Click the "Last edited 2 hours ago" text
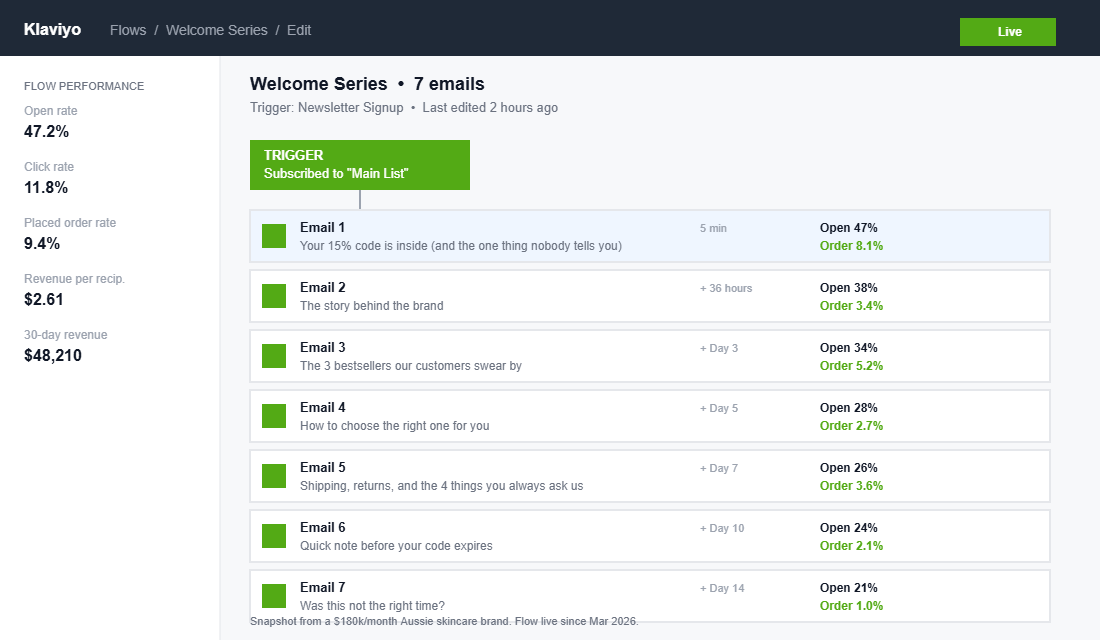This screenshot has width=1100, height=640. (x=490, y=107)
